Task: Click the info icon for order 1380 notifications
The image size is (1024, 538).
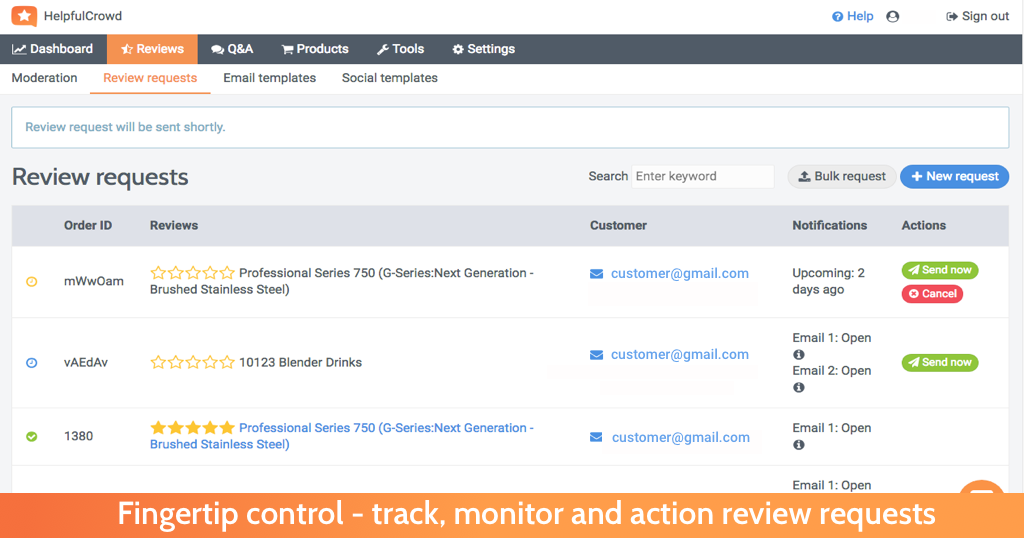Action: pyautogui.click(x=798, y=445)
